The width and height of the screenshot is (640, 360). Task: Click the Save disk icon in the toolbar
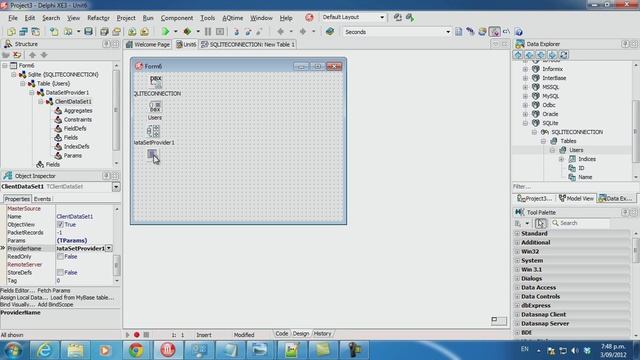tap(88, 31)
